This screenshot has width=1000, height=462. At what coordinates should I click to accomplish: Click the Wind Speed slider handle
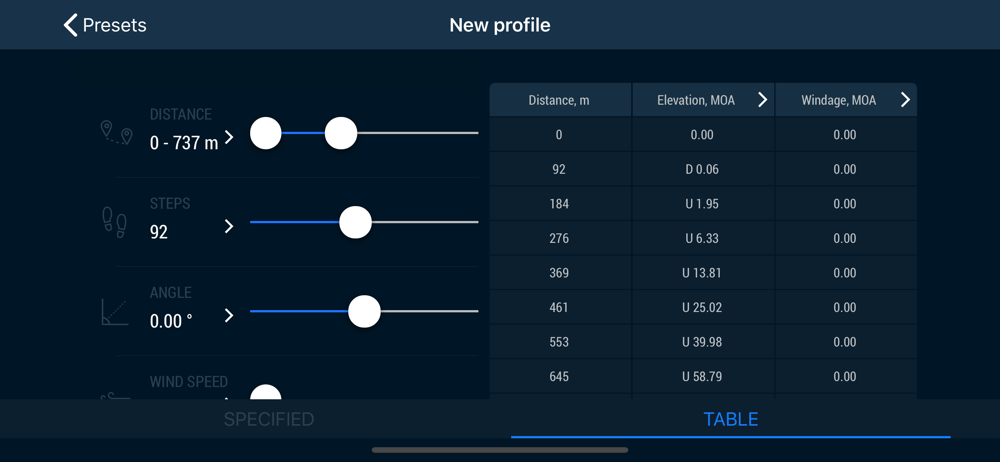(x=265, y=393)
